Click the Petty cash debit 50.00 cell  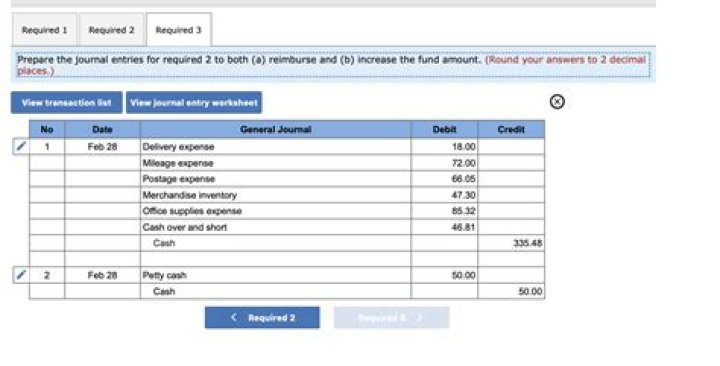(x=444, y=275)
